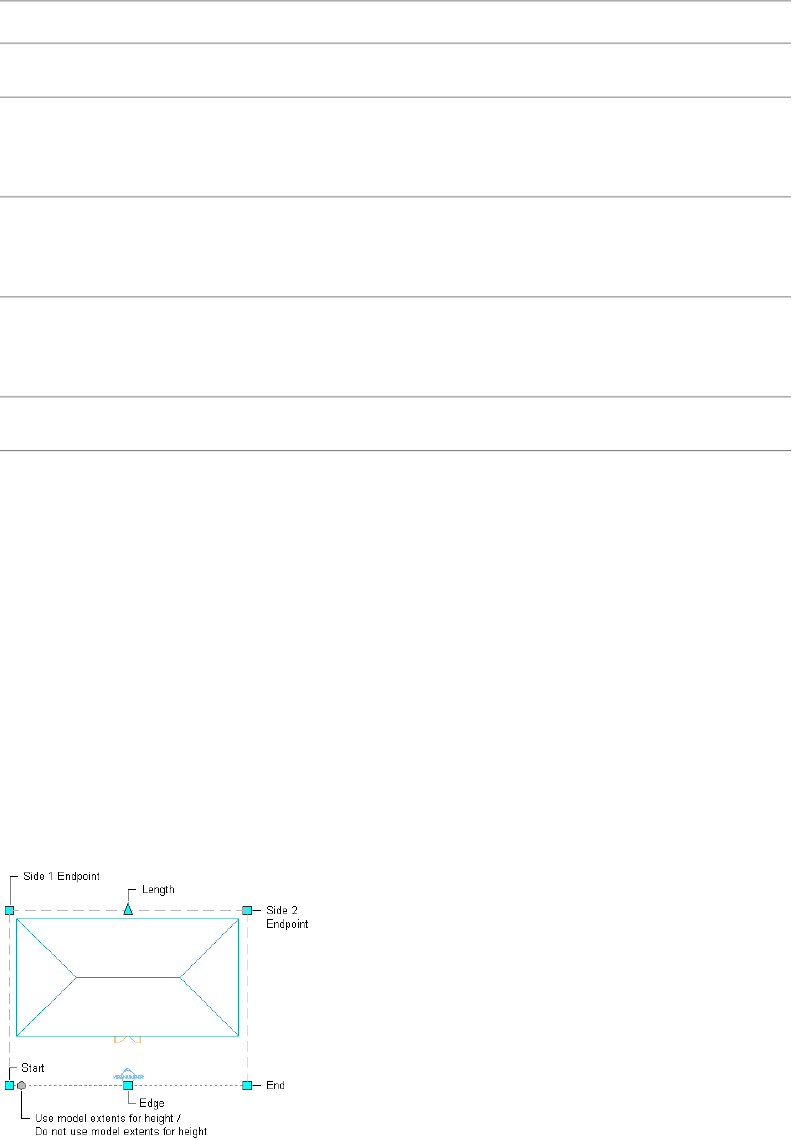
Task: Select the upper-left hip line of roof
Action: pos(46,947)
